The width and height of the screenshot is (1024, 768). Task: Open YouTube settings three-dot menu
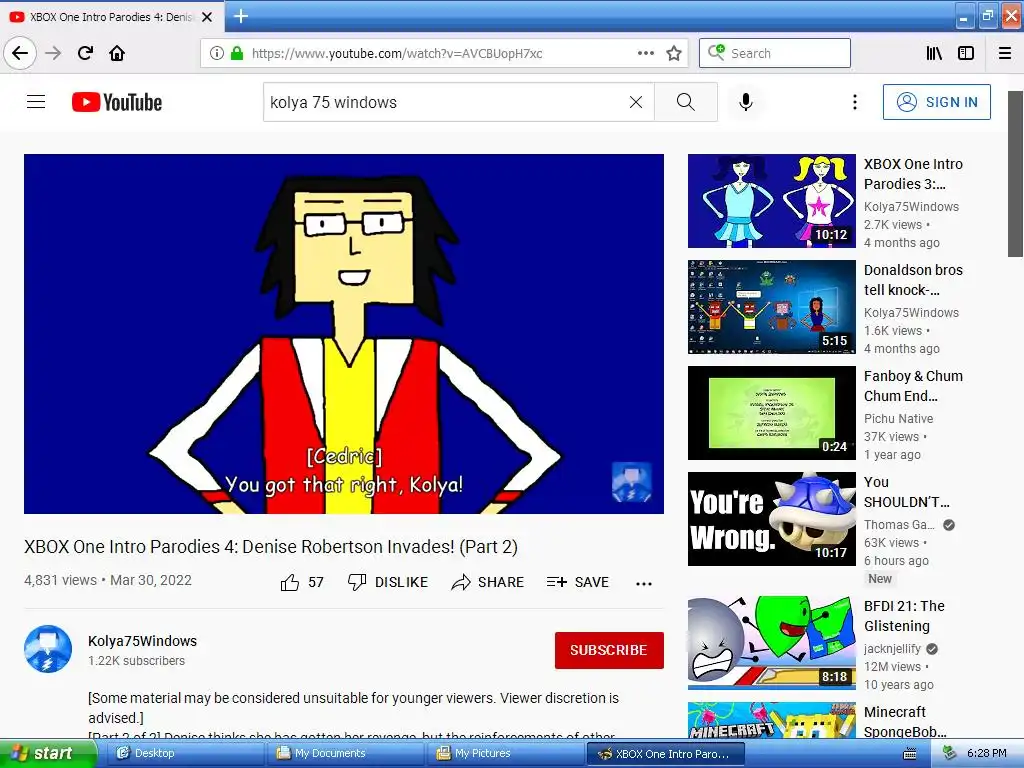[855, 102]
